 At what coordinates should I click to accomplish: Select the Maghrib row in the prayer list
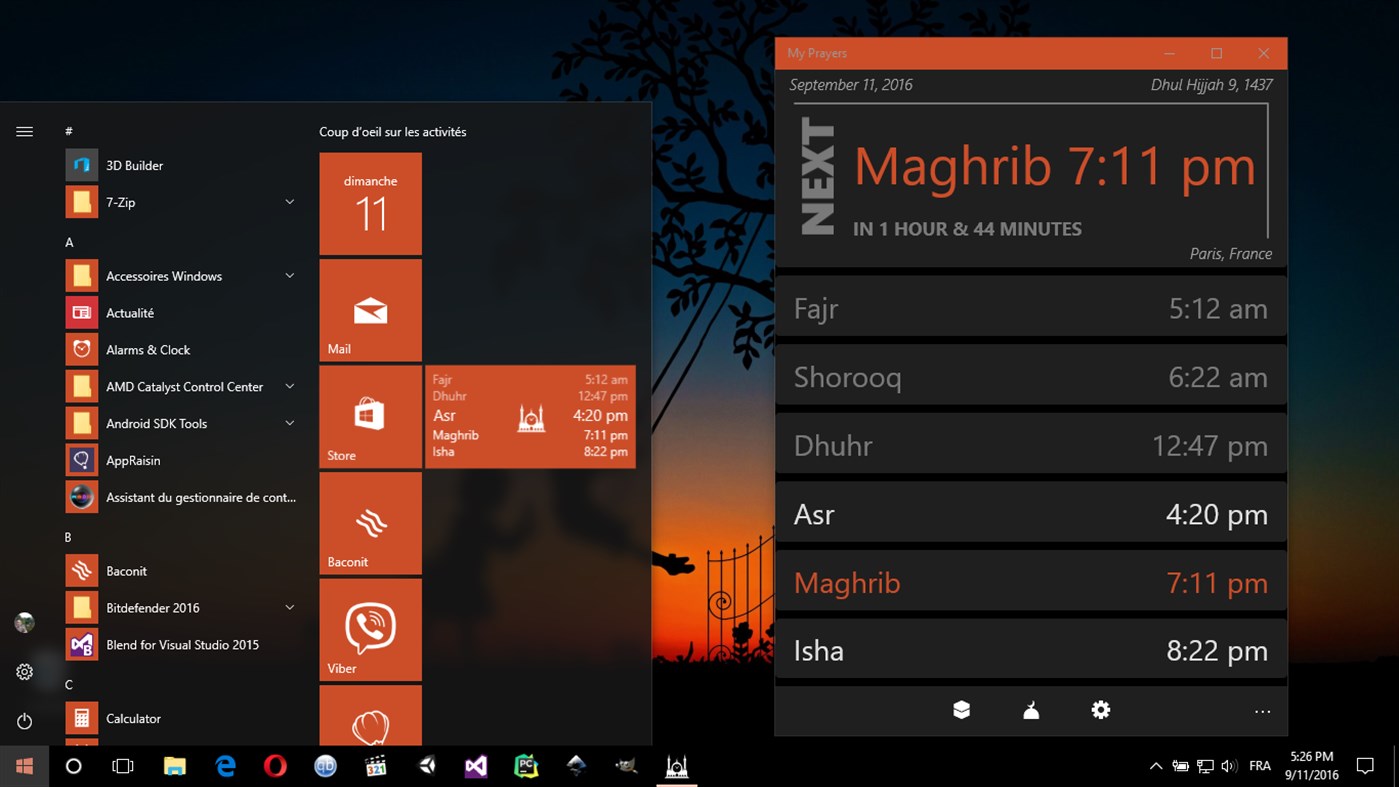(x=1030, y=582)
